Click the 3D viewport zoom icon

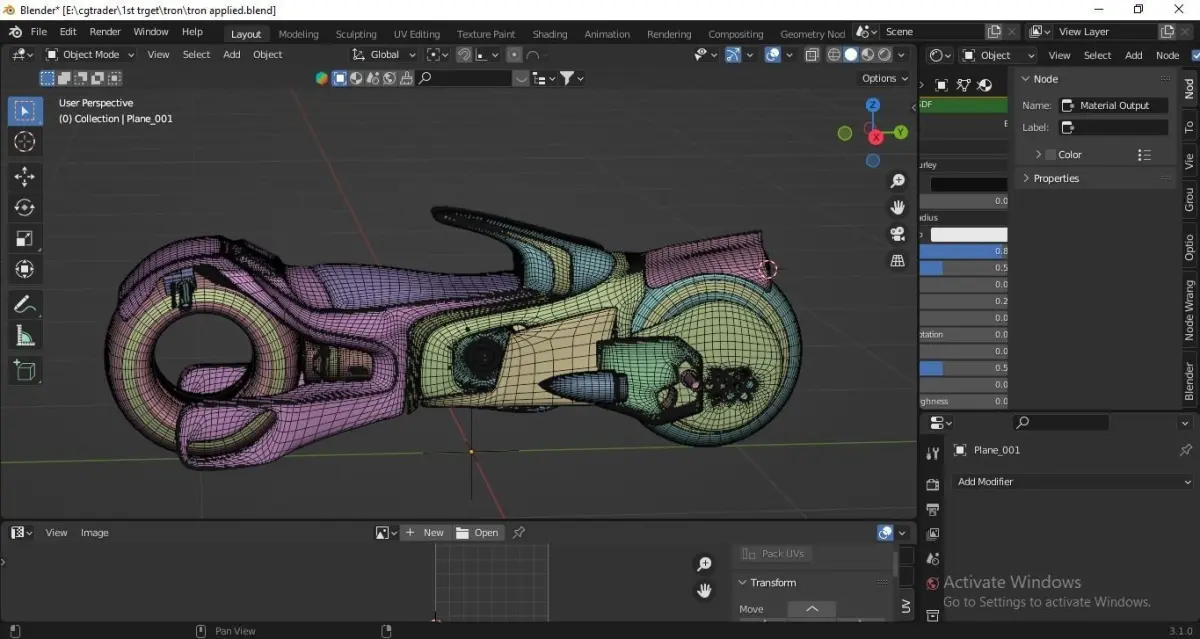[897, 181]
